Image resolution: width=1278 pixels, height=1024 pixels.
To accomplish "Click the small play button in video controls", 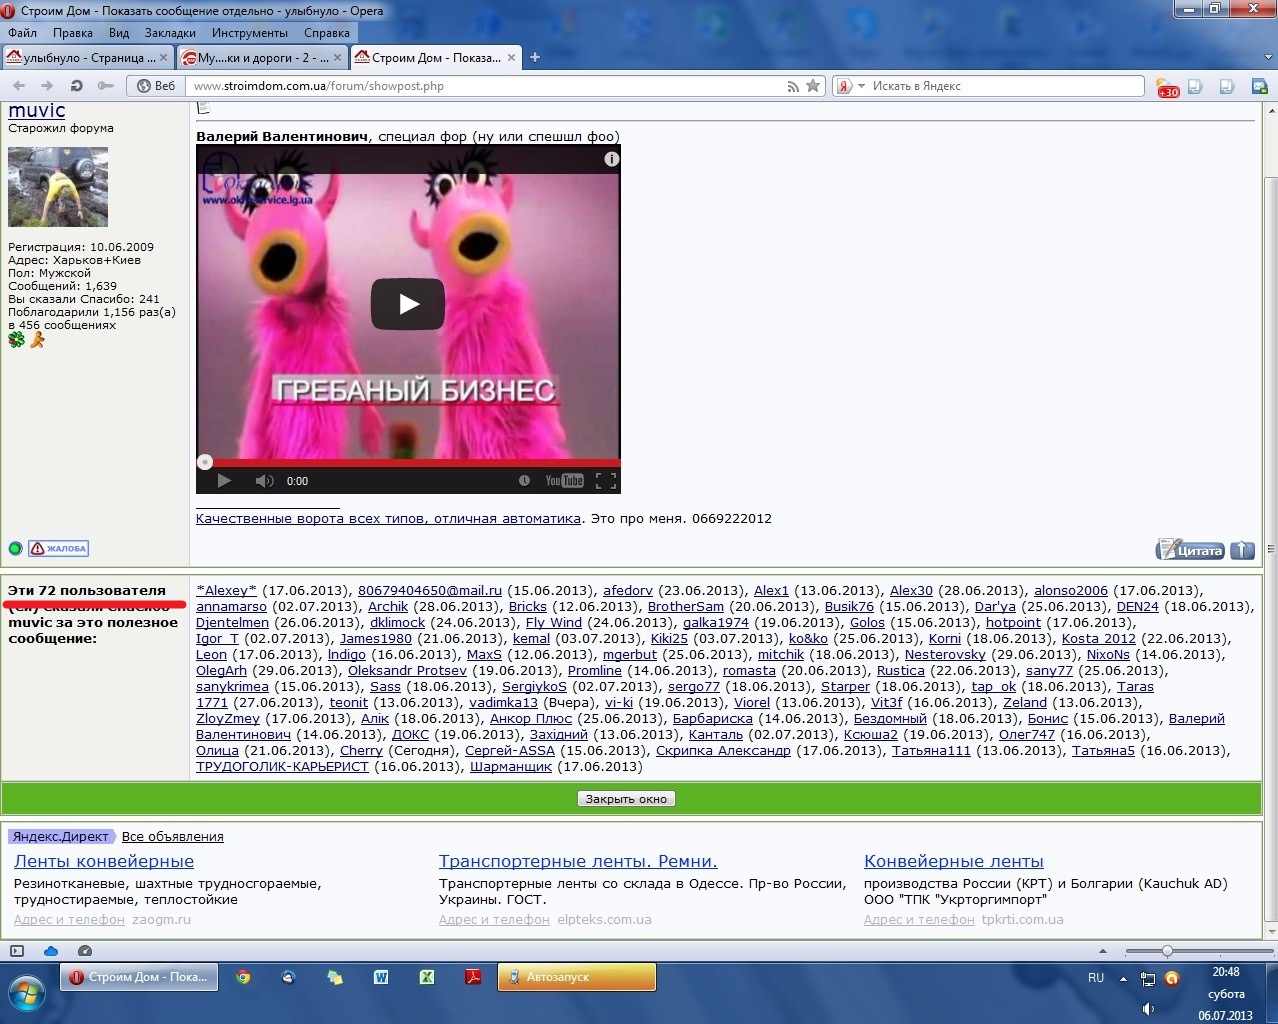I will (x=224, y=481).
